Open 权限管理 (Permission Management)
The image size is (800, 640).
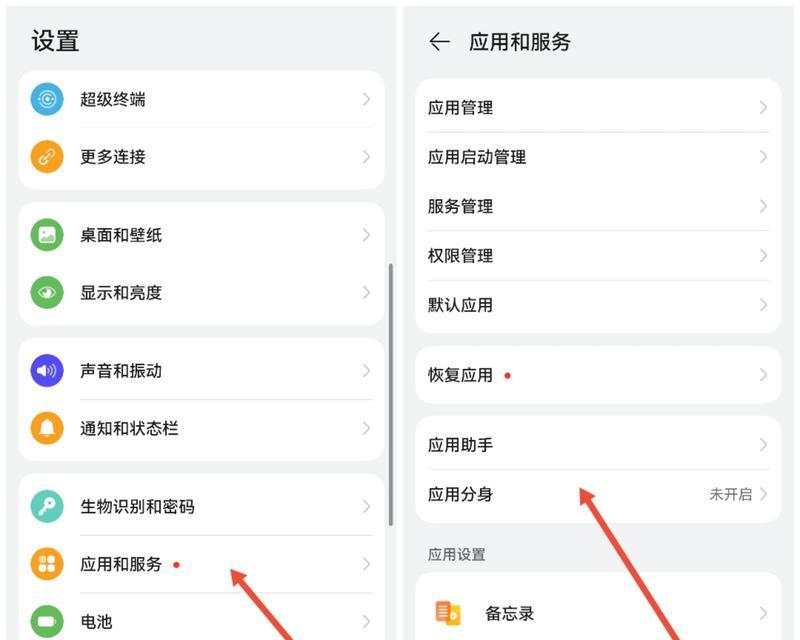tap(460, 256)
